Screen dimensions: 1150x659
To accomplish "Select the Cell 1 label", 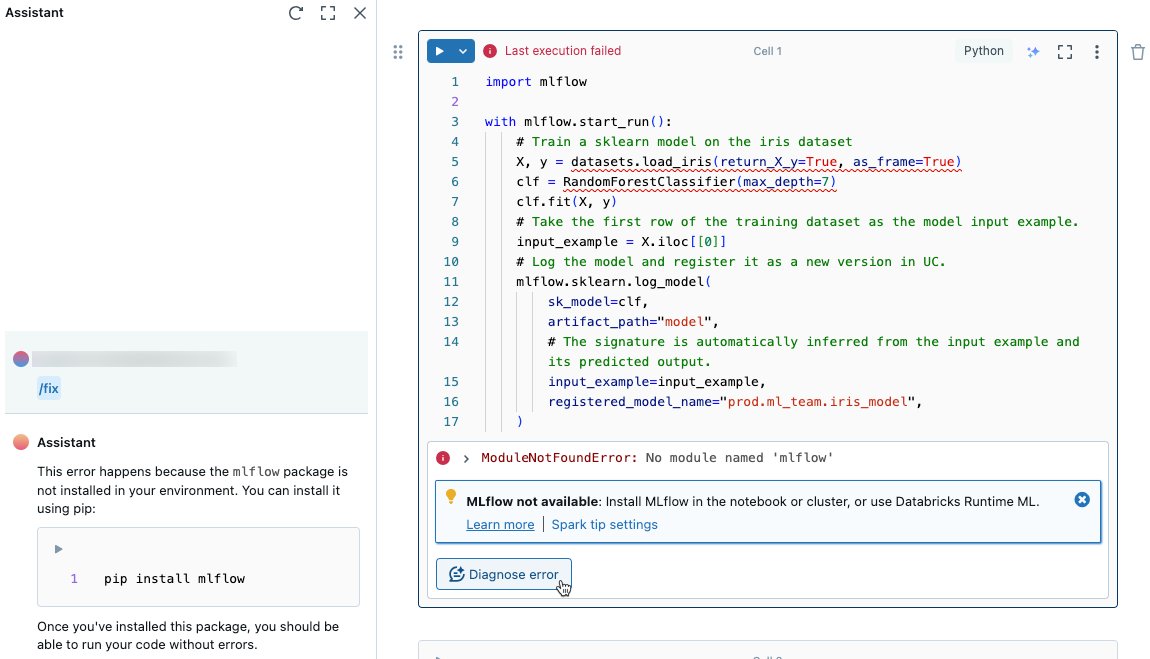I will (x=767, y=51).
